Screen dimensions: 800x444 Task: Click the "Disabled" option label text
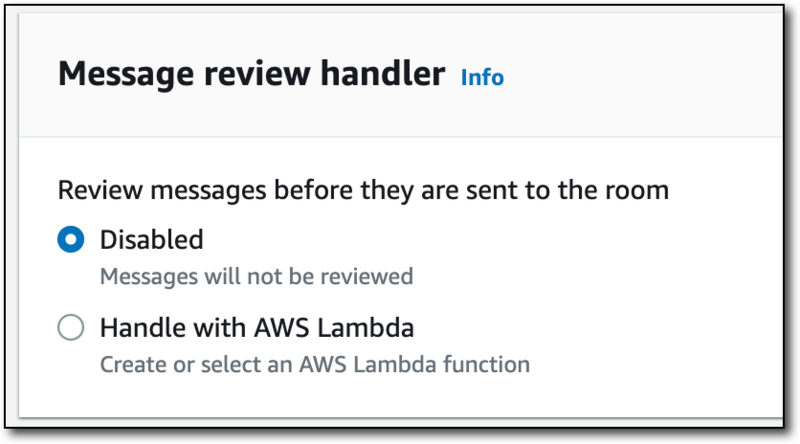pyautogui.click(x=151, y=240)
